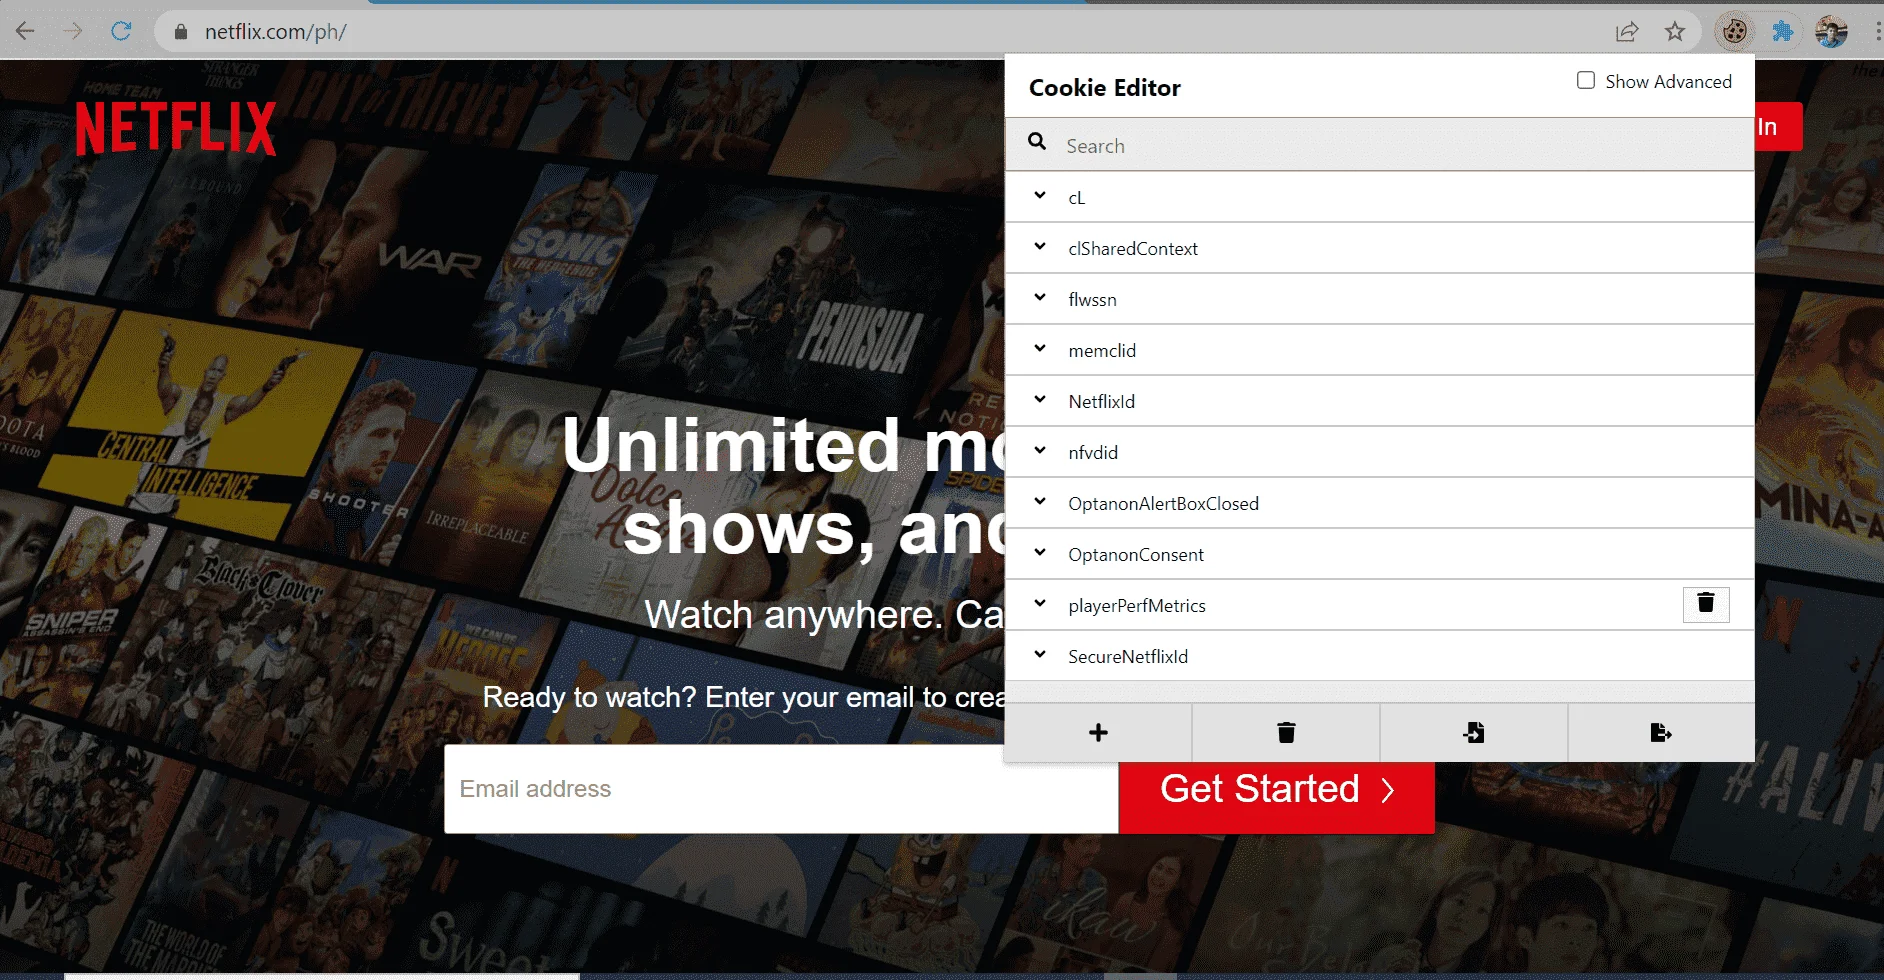Click the Email address input field
The image size is (1884, 980).
pyautogui.click(x=781, y=789)
